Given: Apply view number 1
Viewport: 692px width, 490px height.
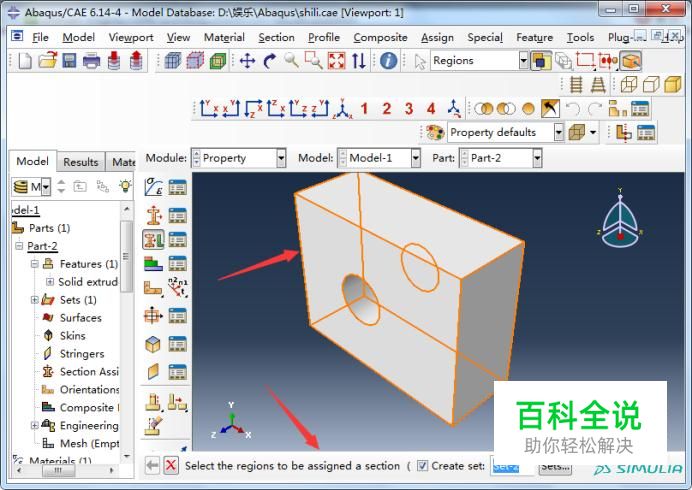Looking at the screenshot, I should click(364, 108).
